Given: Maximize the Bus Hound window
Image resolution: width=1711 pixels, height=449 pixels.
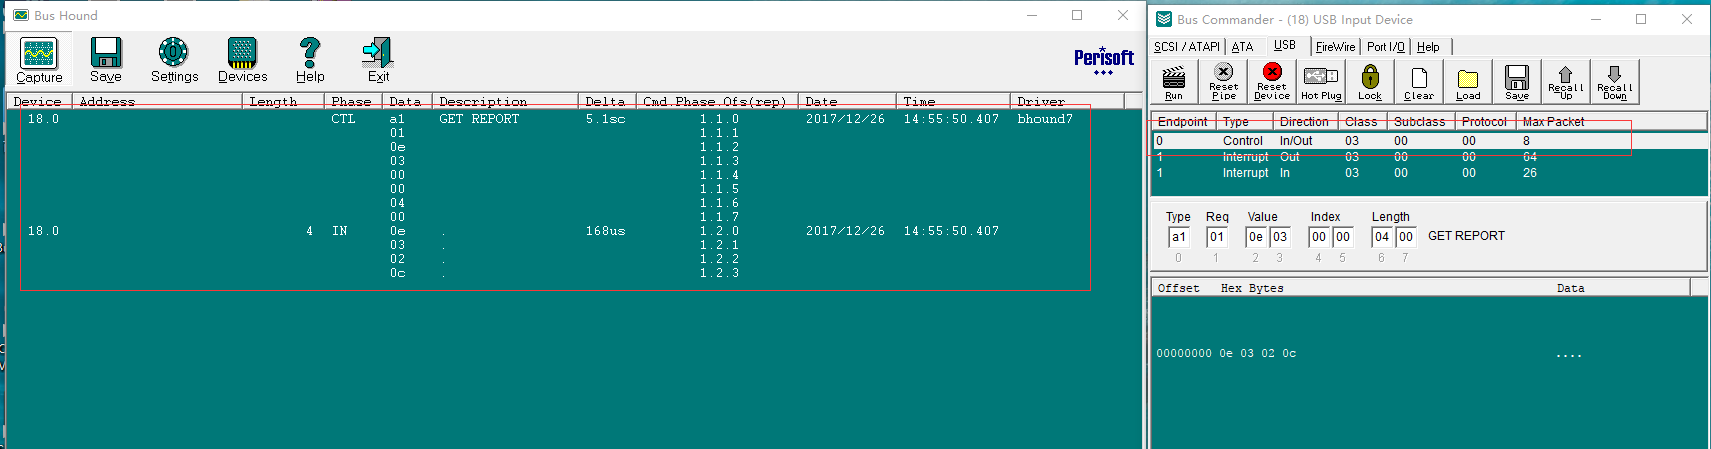Looking at the screenshot, I should click(x=1077, y=15).
